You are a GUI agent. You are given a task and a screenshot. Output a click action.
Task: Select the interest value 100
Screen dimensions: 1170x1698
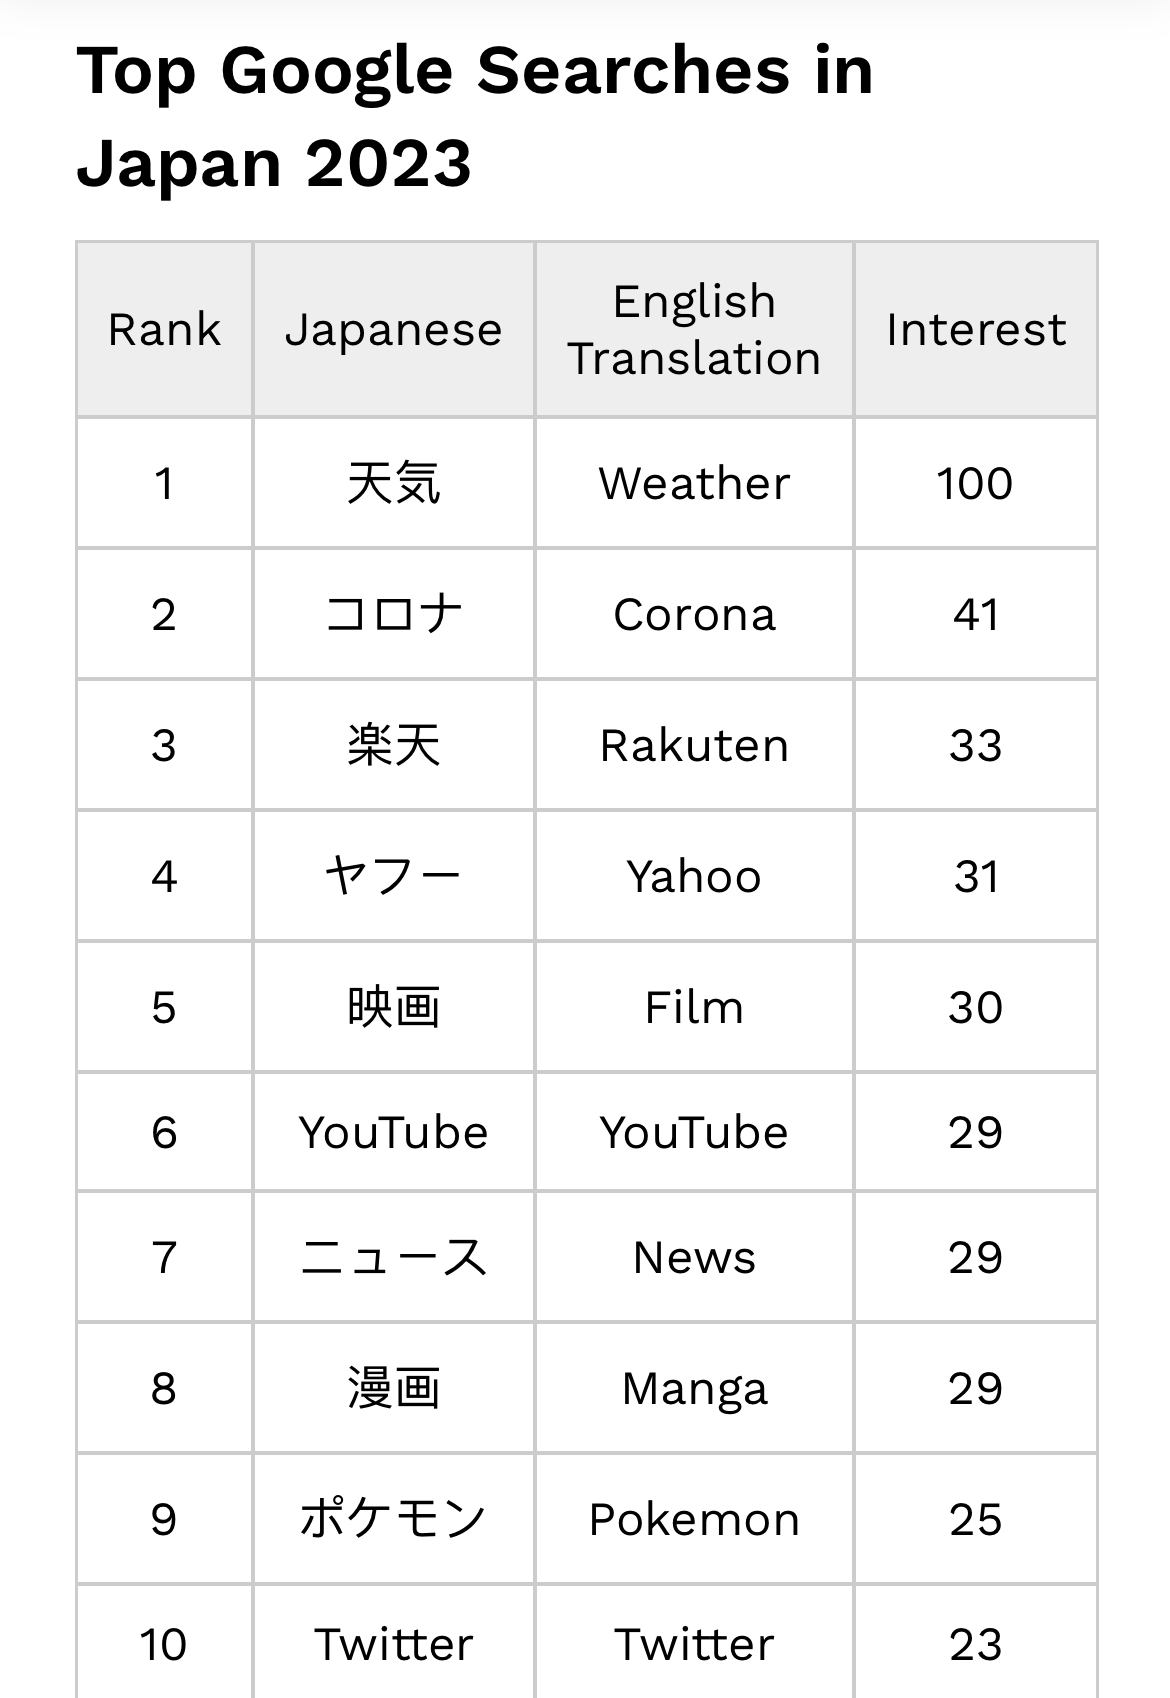point(975,484)
